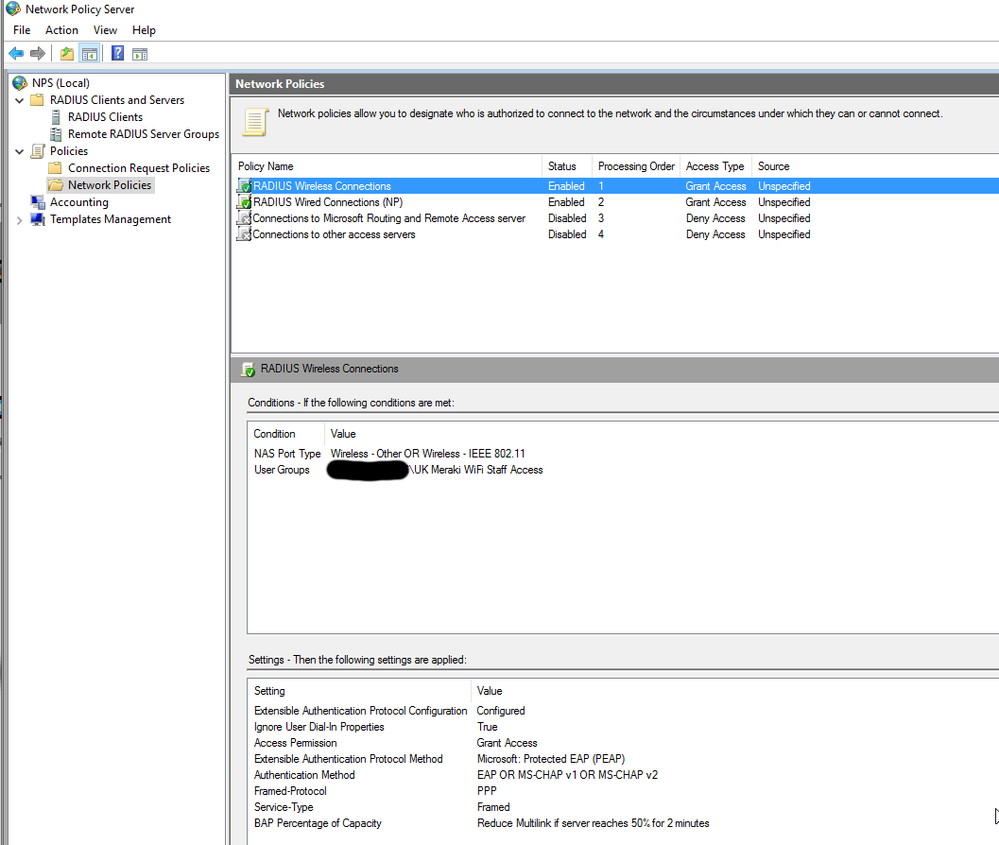
Task: Open the View menu
Action: (105, 30)
